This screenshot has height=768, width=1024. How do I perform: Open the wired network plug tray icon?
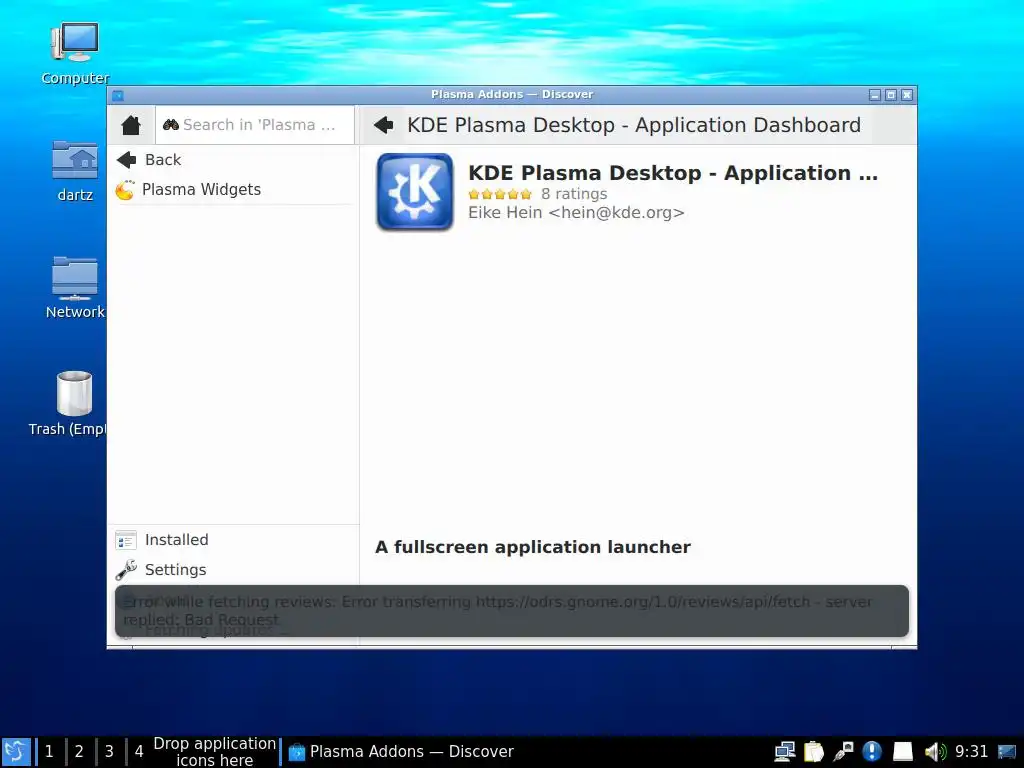tap(843, 752)
